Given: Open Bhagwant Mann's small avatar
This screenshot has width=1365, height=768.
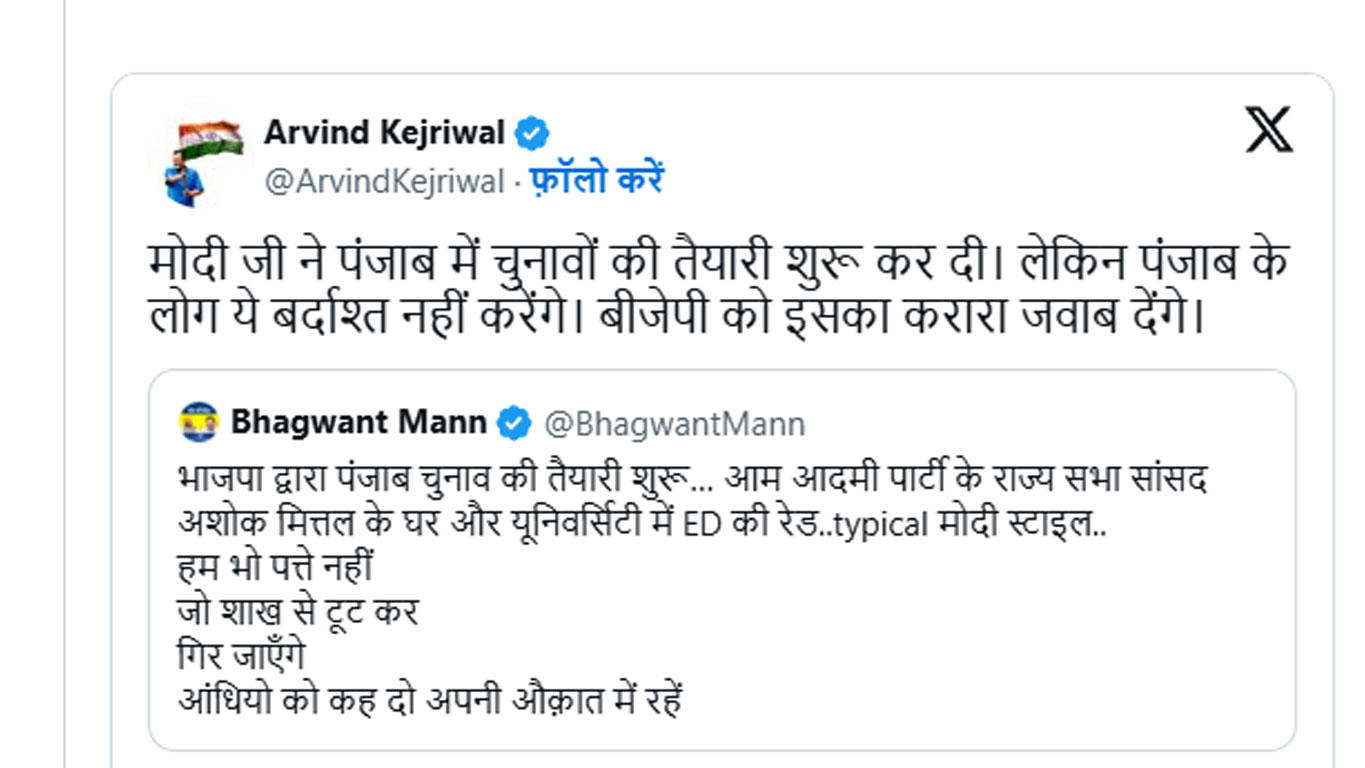Looking at the screenshot, I should [198, 423].
